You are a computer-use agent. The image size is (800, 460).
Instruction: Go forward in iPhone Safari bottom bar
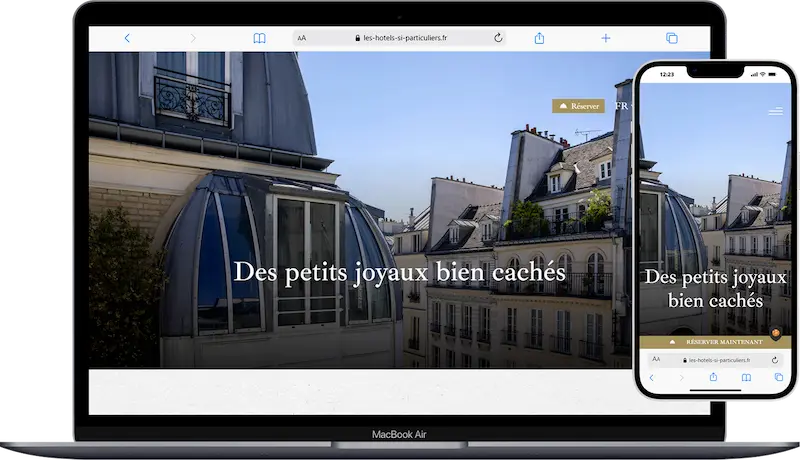[681, 377]
